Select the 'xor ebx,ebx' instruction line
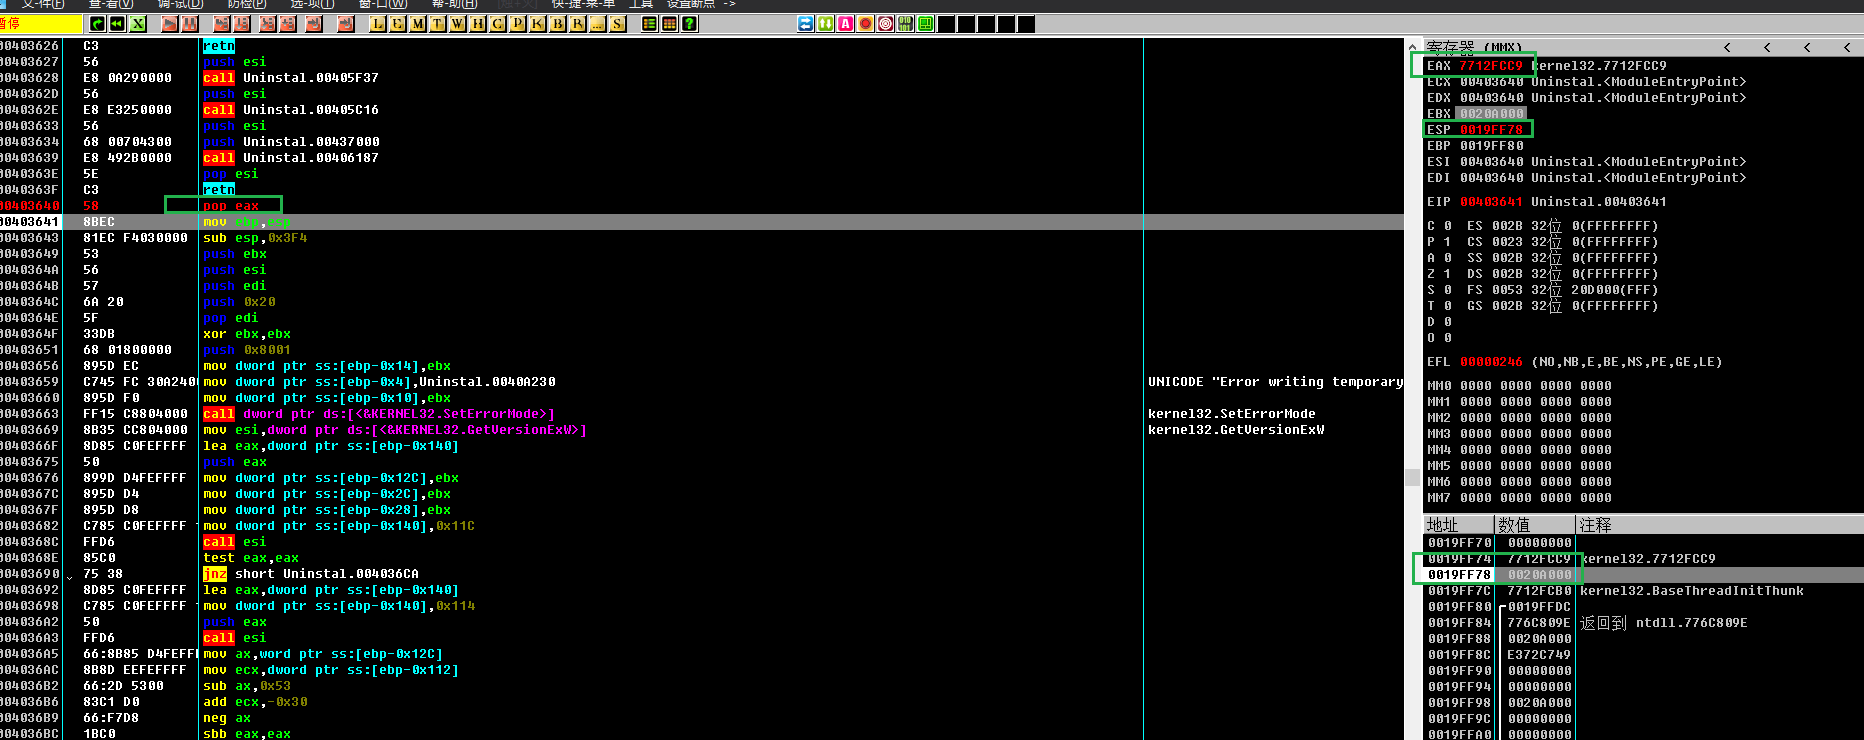The image size is (1864, 740). point(246,334)
